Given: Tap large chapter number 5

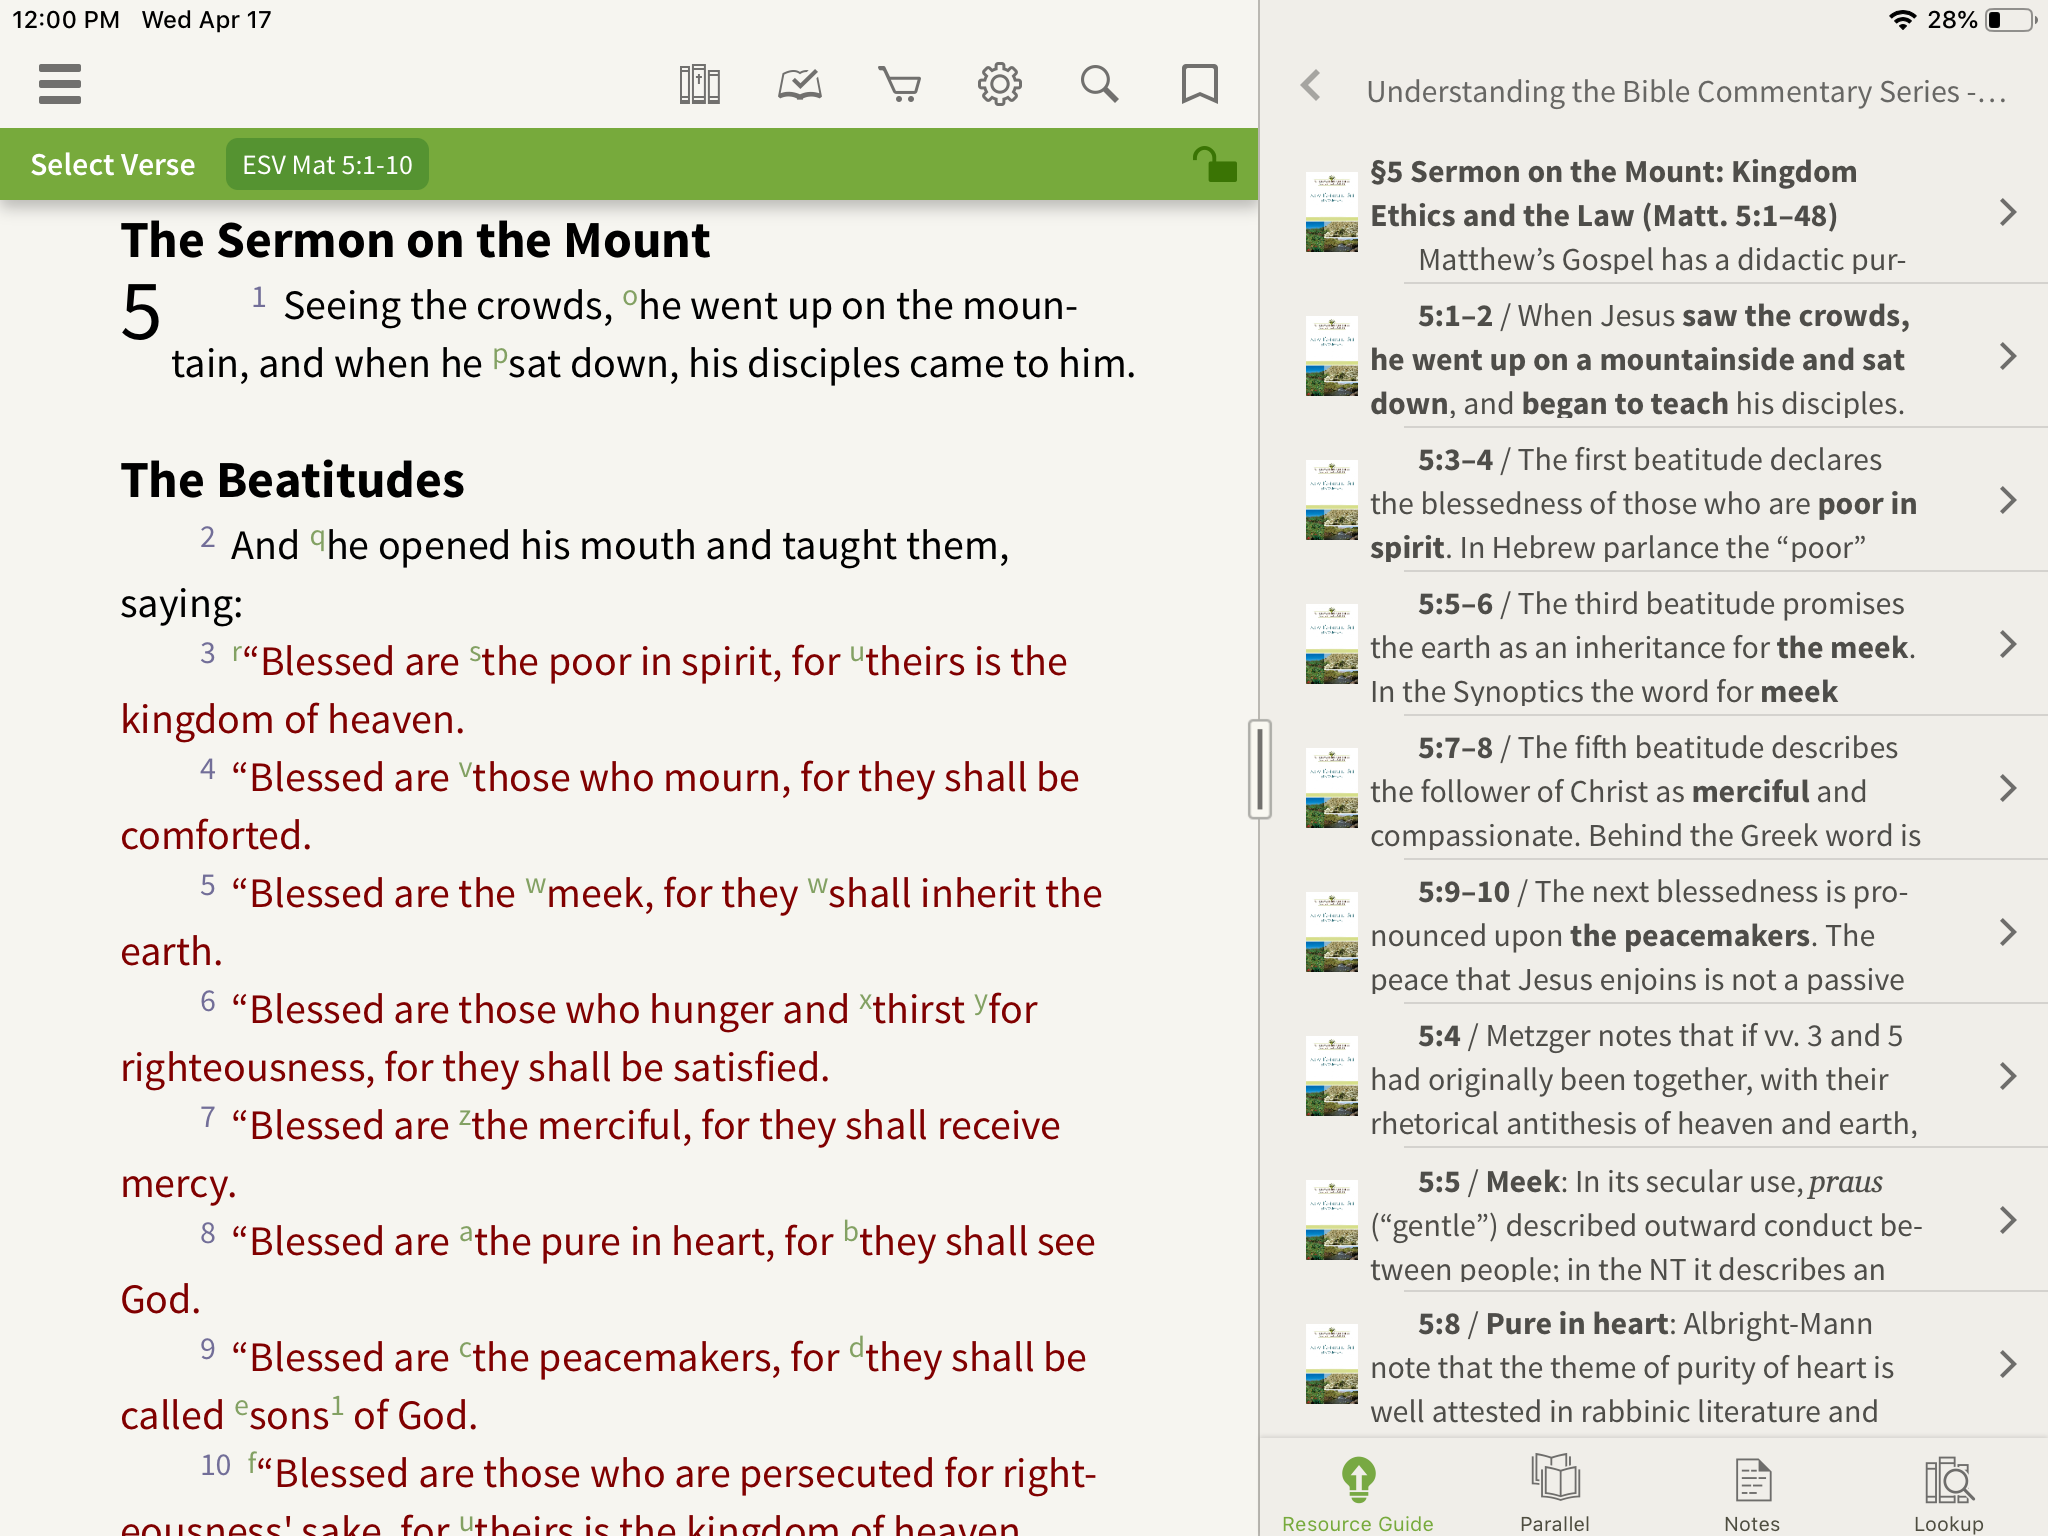Looking at the screenshot, I should pos(141,313).
